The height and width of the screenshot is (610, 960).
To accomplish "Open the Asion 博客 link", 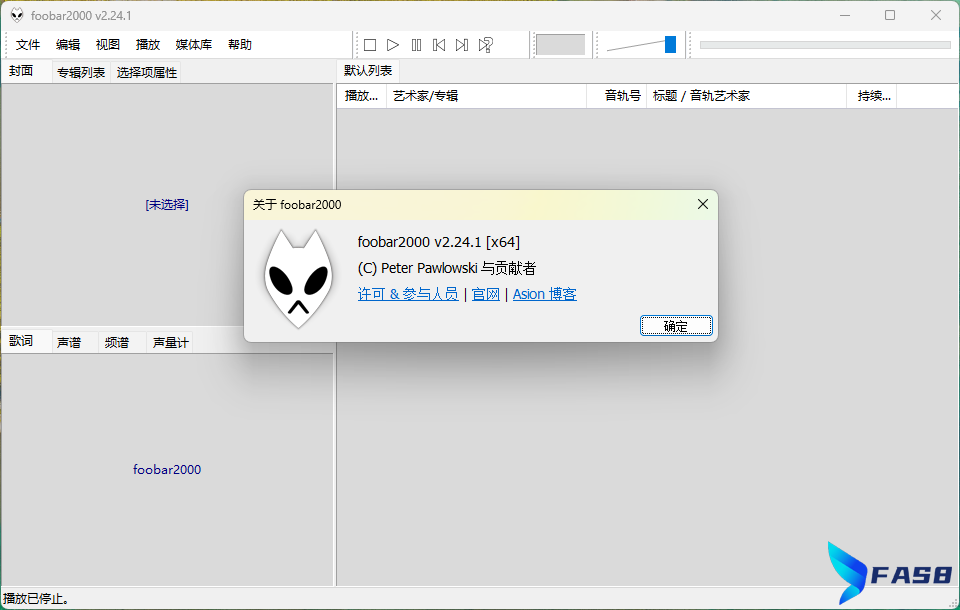I will [x=544, y=294].
